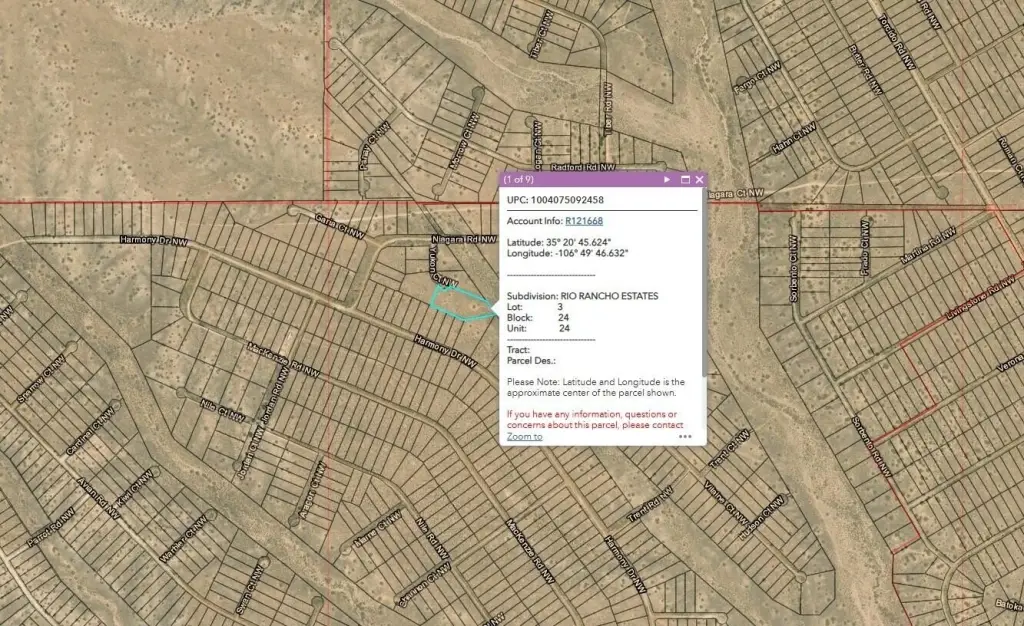Viewport: 1024px width, 626px height.
Task: Show the next feature in popup
Action: 667,180
